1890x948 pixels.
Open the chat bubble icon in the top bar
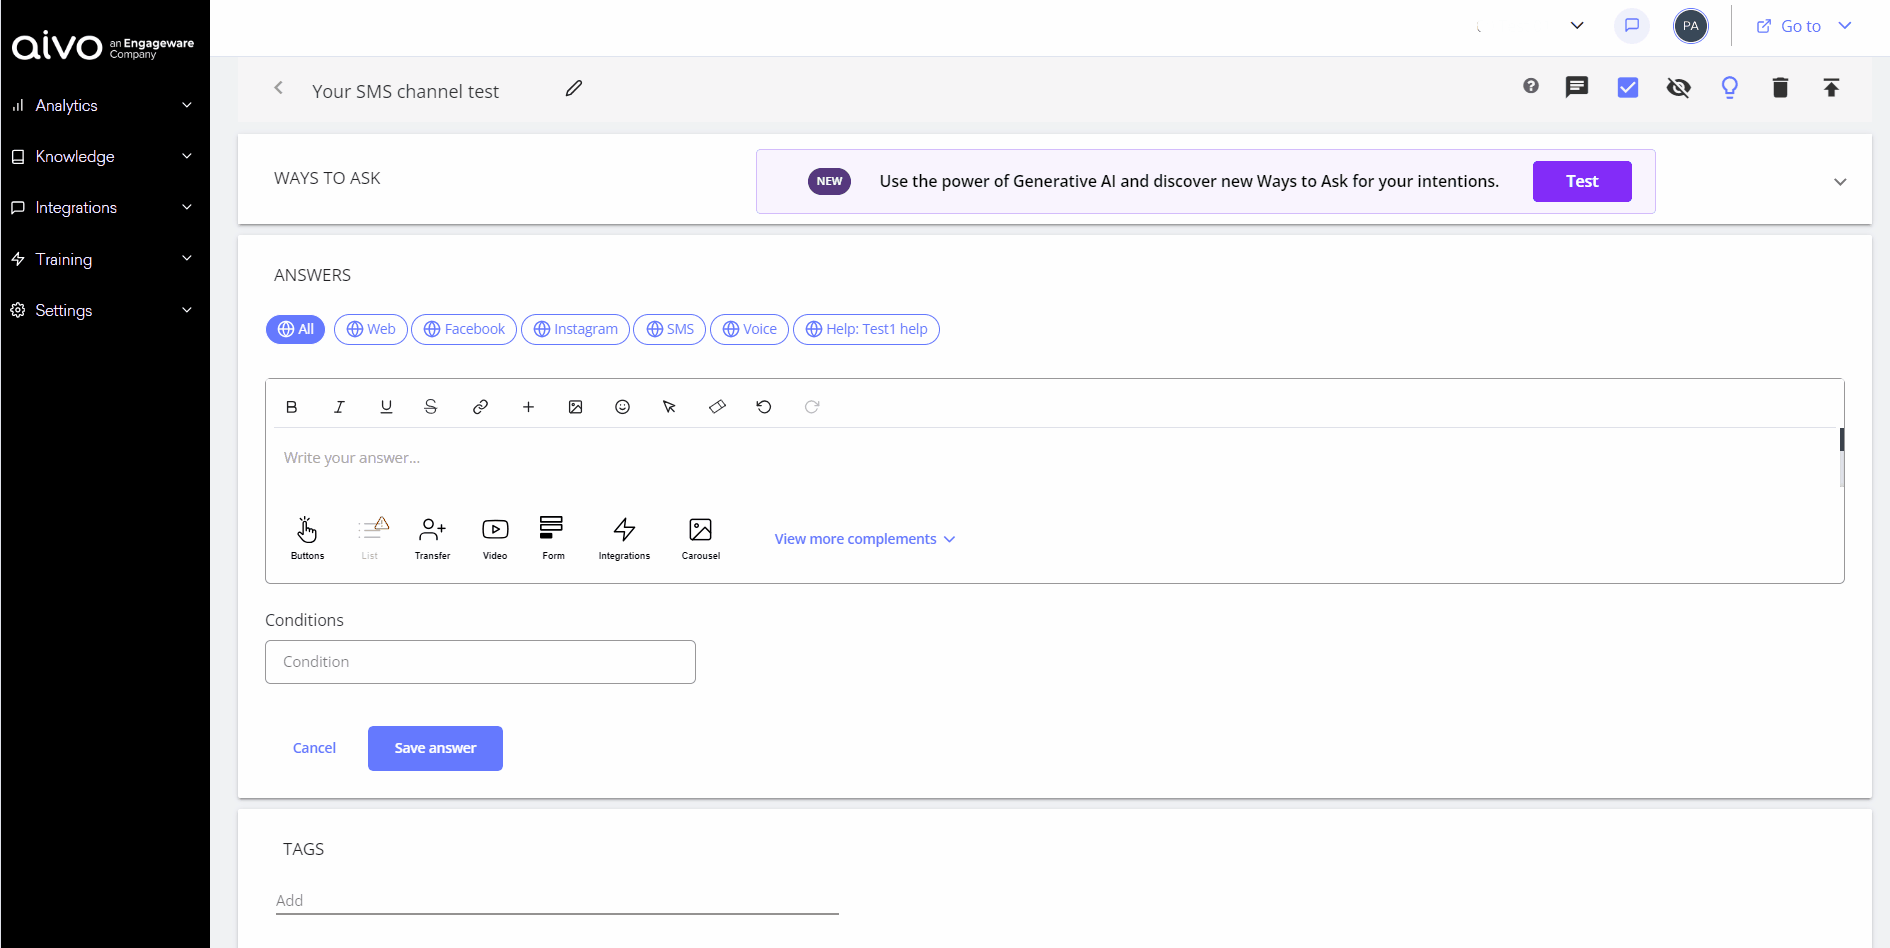tap(1632, 26)
